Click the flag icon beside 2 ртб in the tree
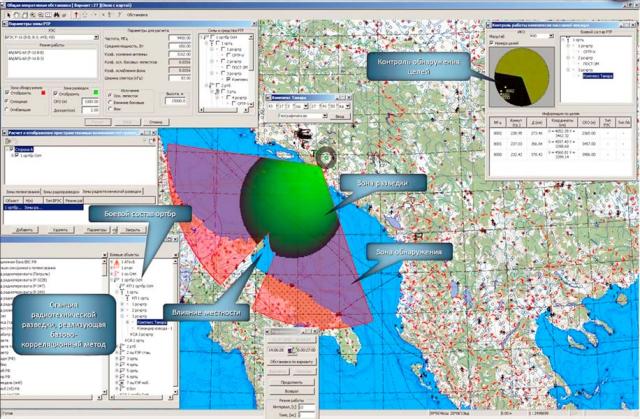Viewport: 640px width, 419px height. (122, 346)
